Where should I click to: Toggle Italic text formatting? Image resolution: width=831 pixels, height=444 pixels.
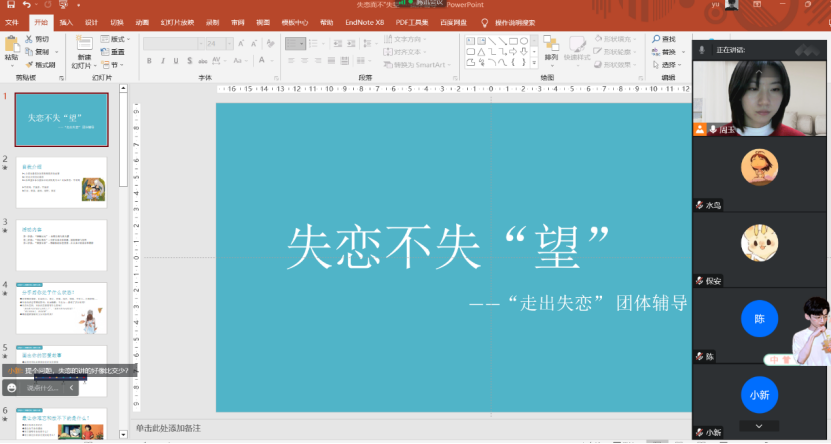[163, 62]
